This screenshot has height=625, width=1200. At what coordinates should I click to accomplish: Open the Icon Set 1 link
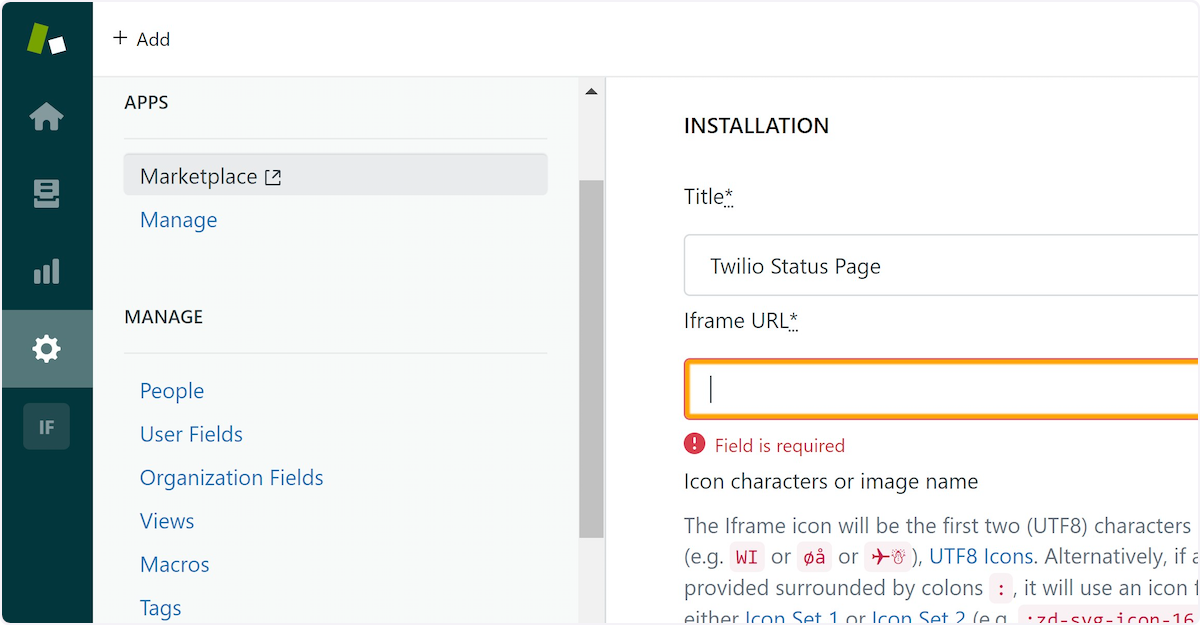tap(791, 617)
